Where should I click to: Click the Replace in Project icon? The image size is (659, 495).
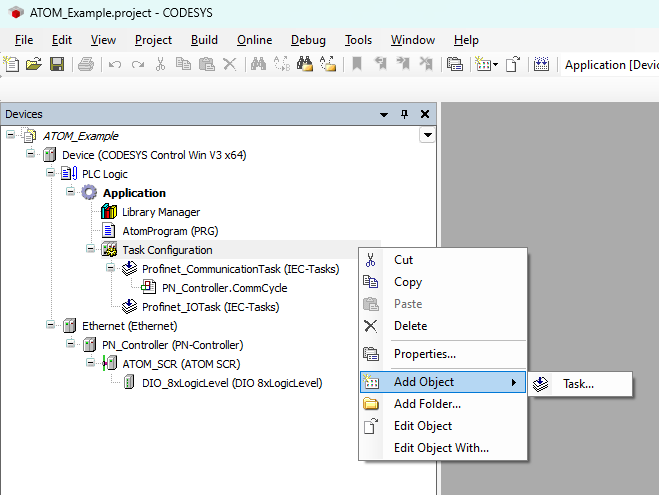(328, 64)
